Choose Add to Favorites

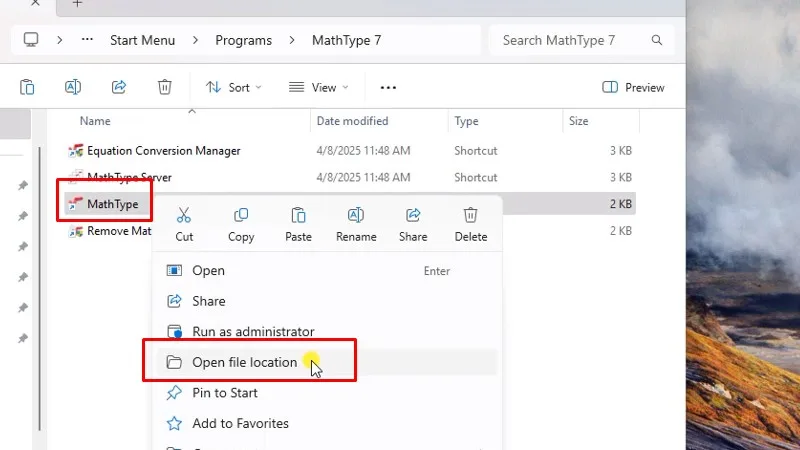pyautogui.click(x=327, y=423)
